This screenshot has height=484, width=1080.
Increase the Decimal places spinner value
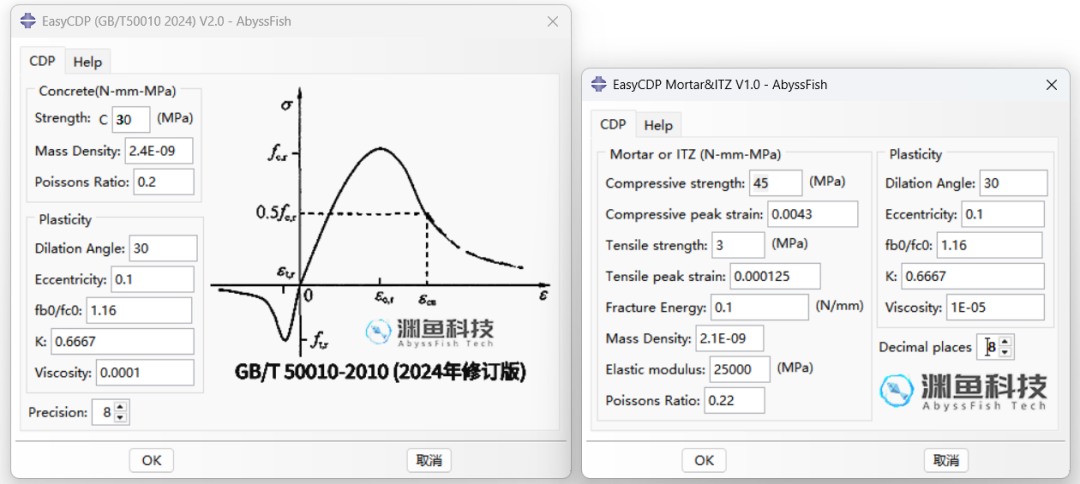point(1005,342)
